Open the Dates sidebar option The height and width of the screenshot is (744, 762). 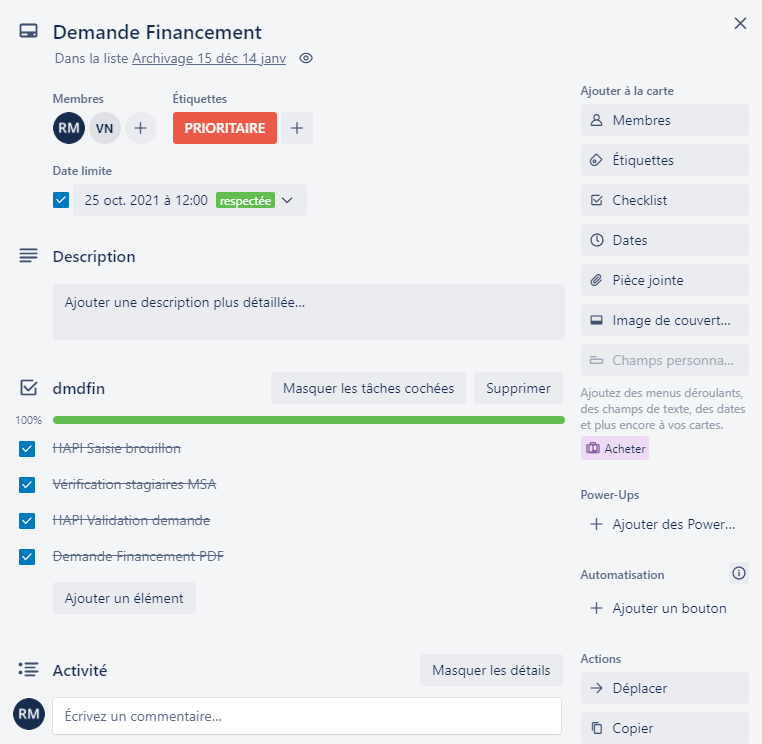664,240
